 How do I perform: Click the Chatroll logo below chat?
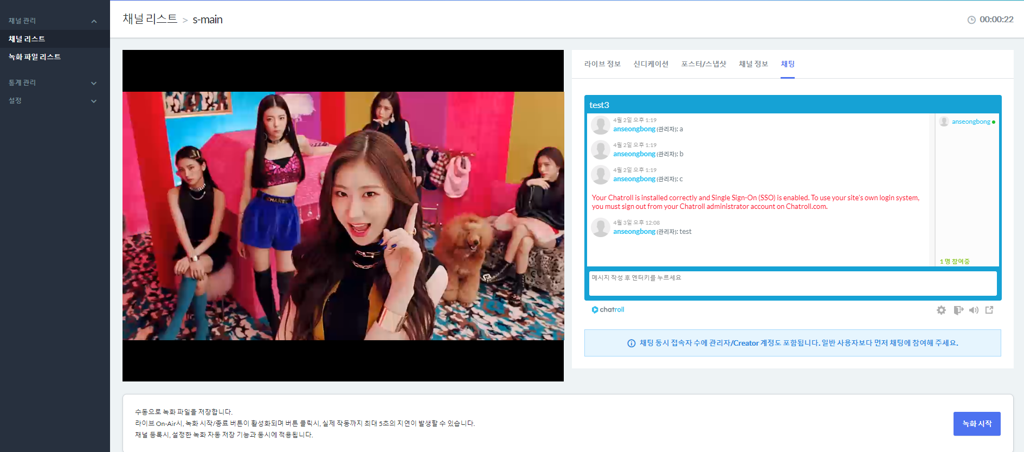pyautogui.click(x=608, y=310)
